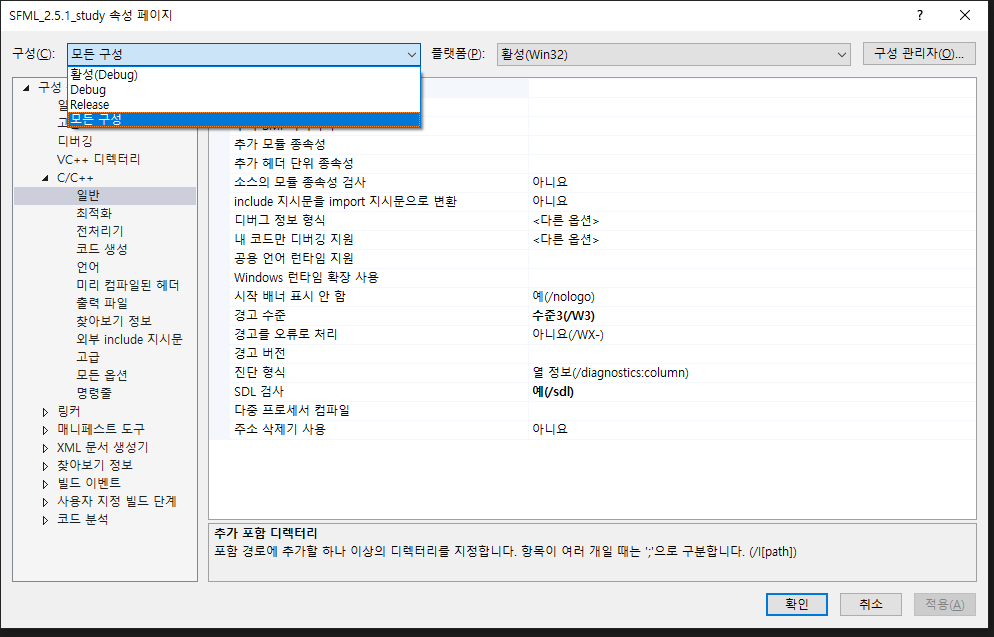
Task: Click 열 정보(/diagnostics:column) value
Action: coord(610,372)
